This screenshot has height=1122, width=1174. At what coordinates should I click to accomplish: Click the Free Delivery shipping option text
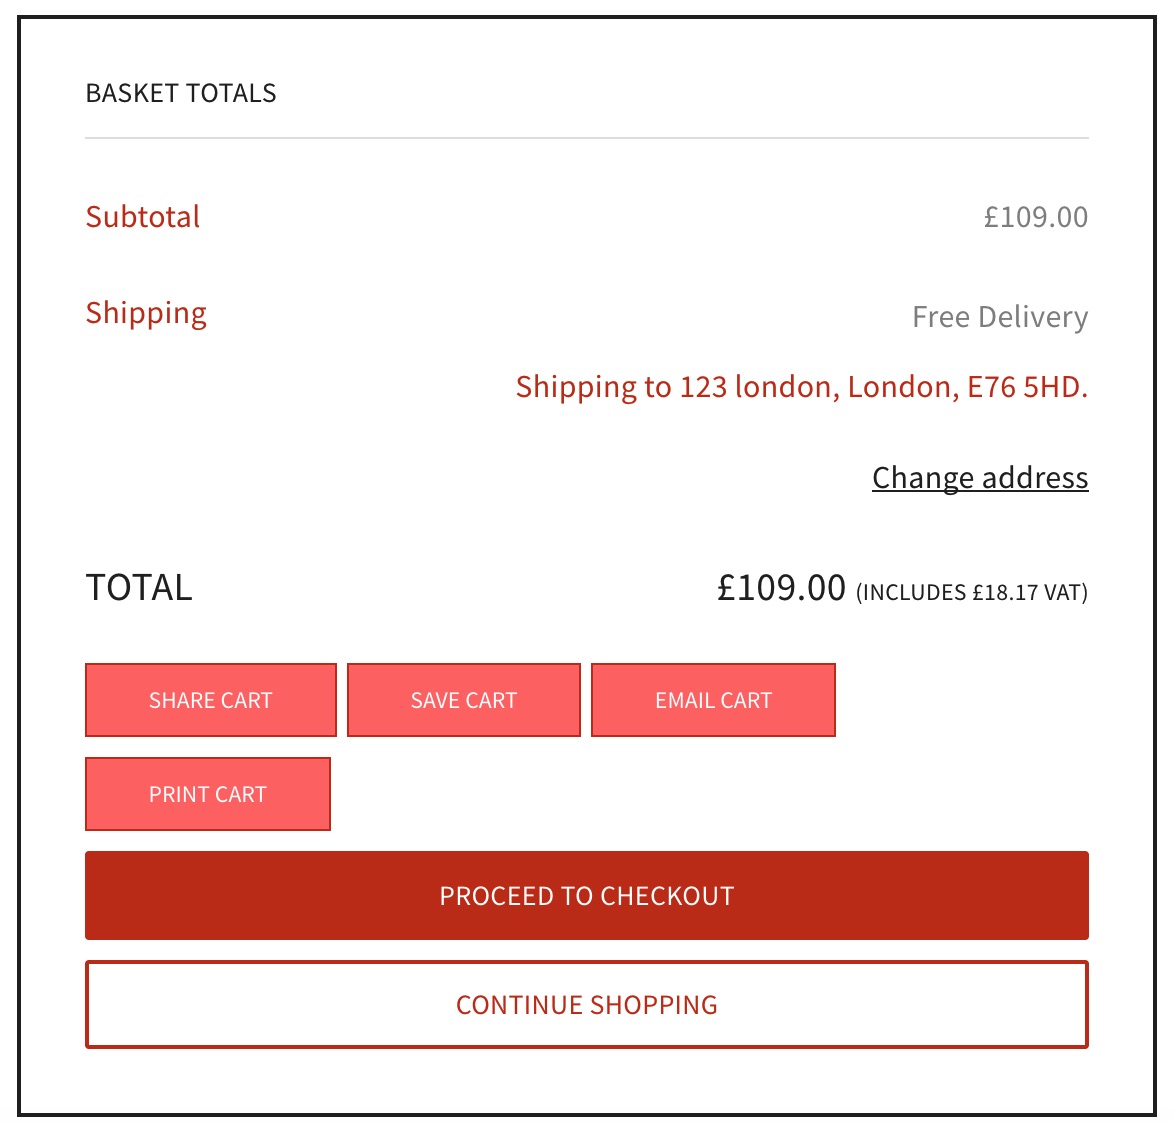(1000, 317)
